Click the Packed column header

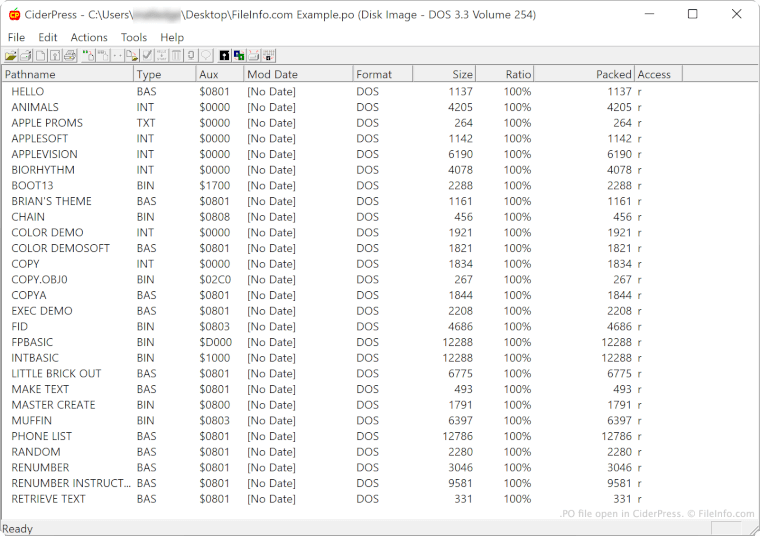584,74
